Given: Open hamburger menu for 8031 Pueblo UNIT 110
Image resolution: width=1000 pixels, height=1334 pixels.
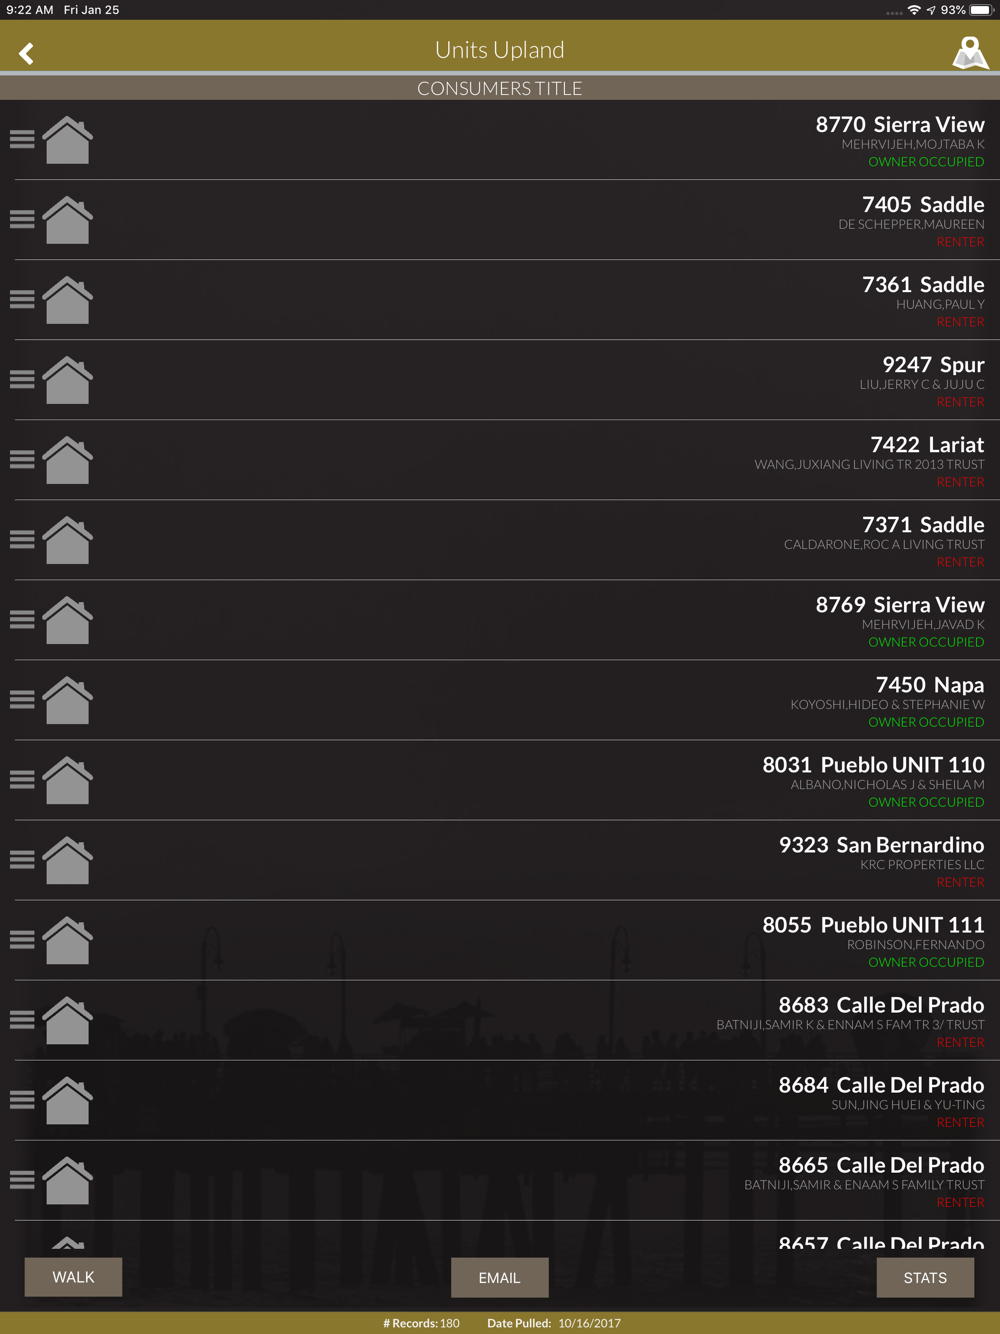Looking at the screenshot, I should point(22,779).
